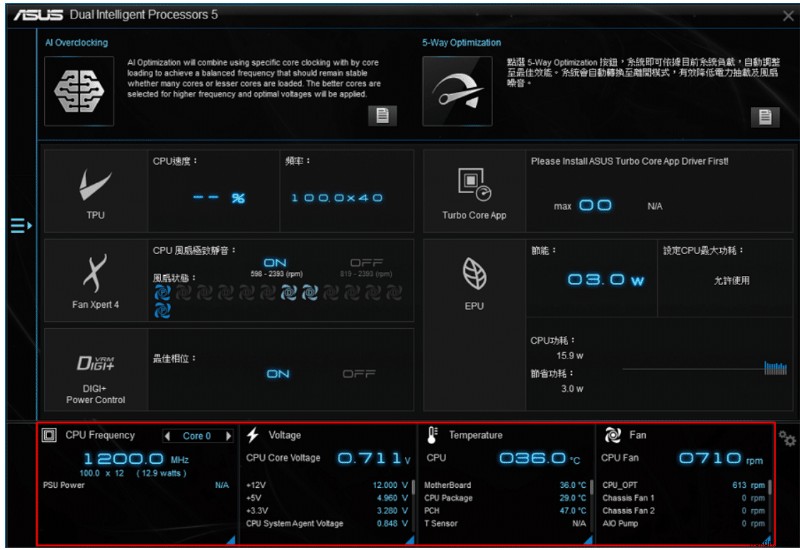Select the CPU Package temperature row

pyautogui.click(x=505, y=498)
